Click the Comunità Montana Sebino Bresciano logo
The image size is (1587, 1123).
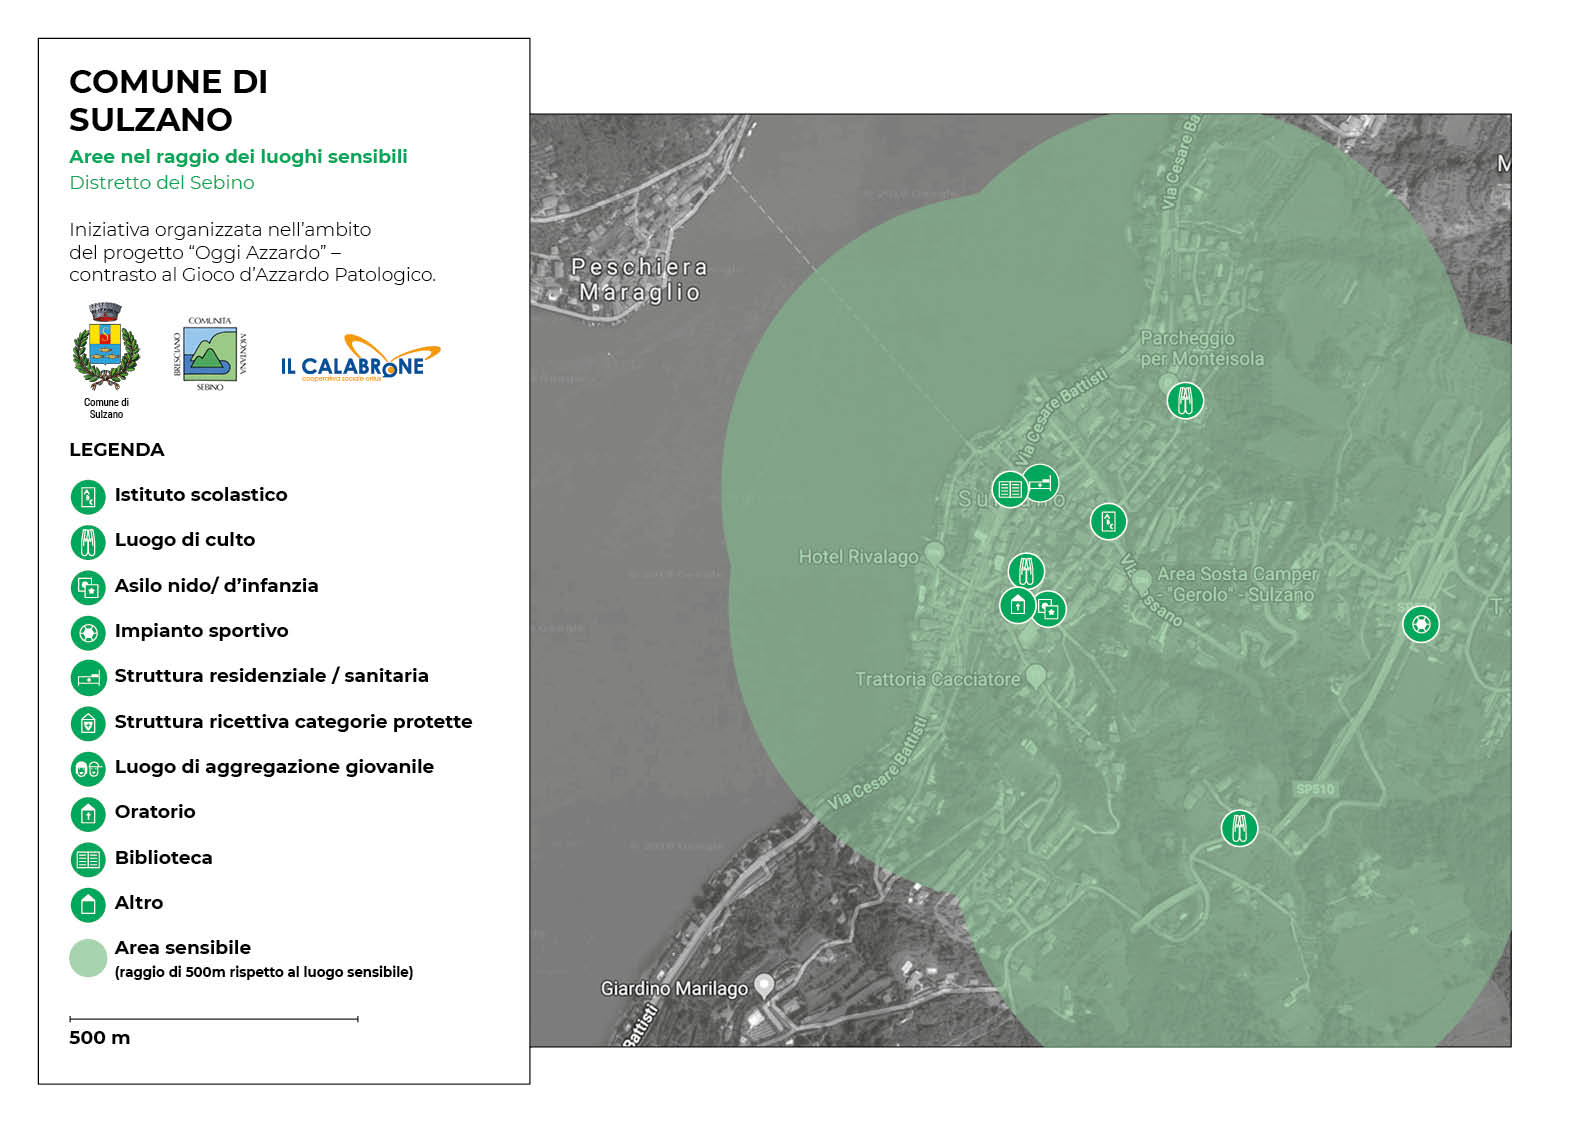[x=211, y=354]
